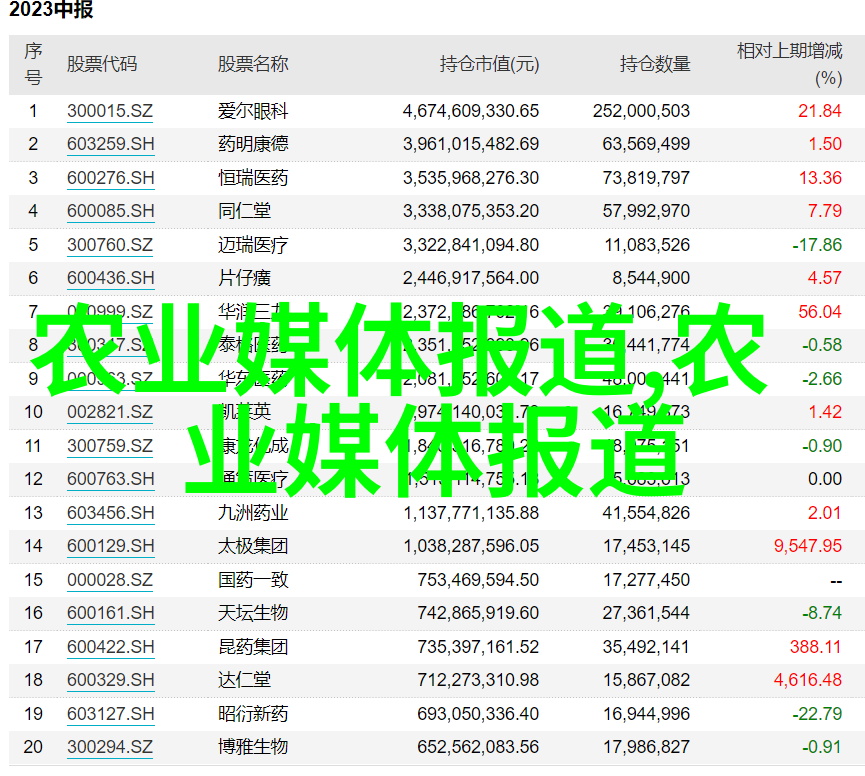Image resolution: width=865 pixels, height=776 pixels.
Task: Click the stock name 天坛生物
Action: coord(253,613)
